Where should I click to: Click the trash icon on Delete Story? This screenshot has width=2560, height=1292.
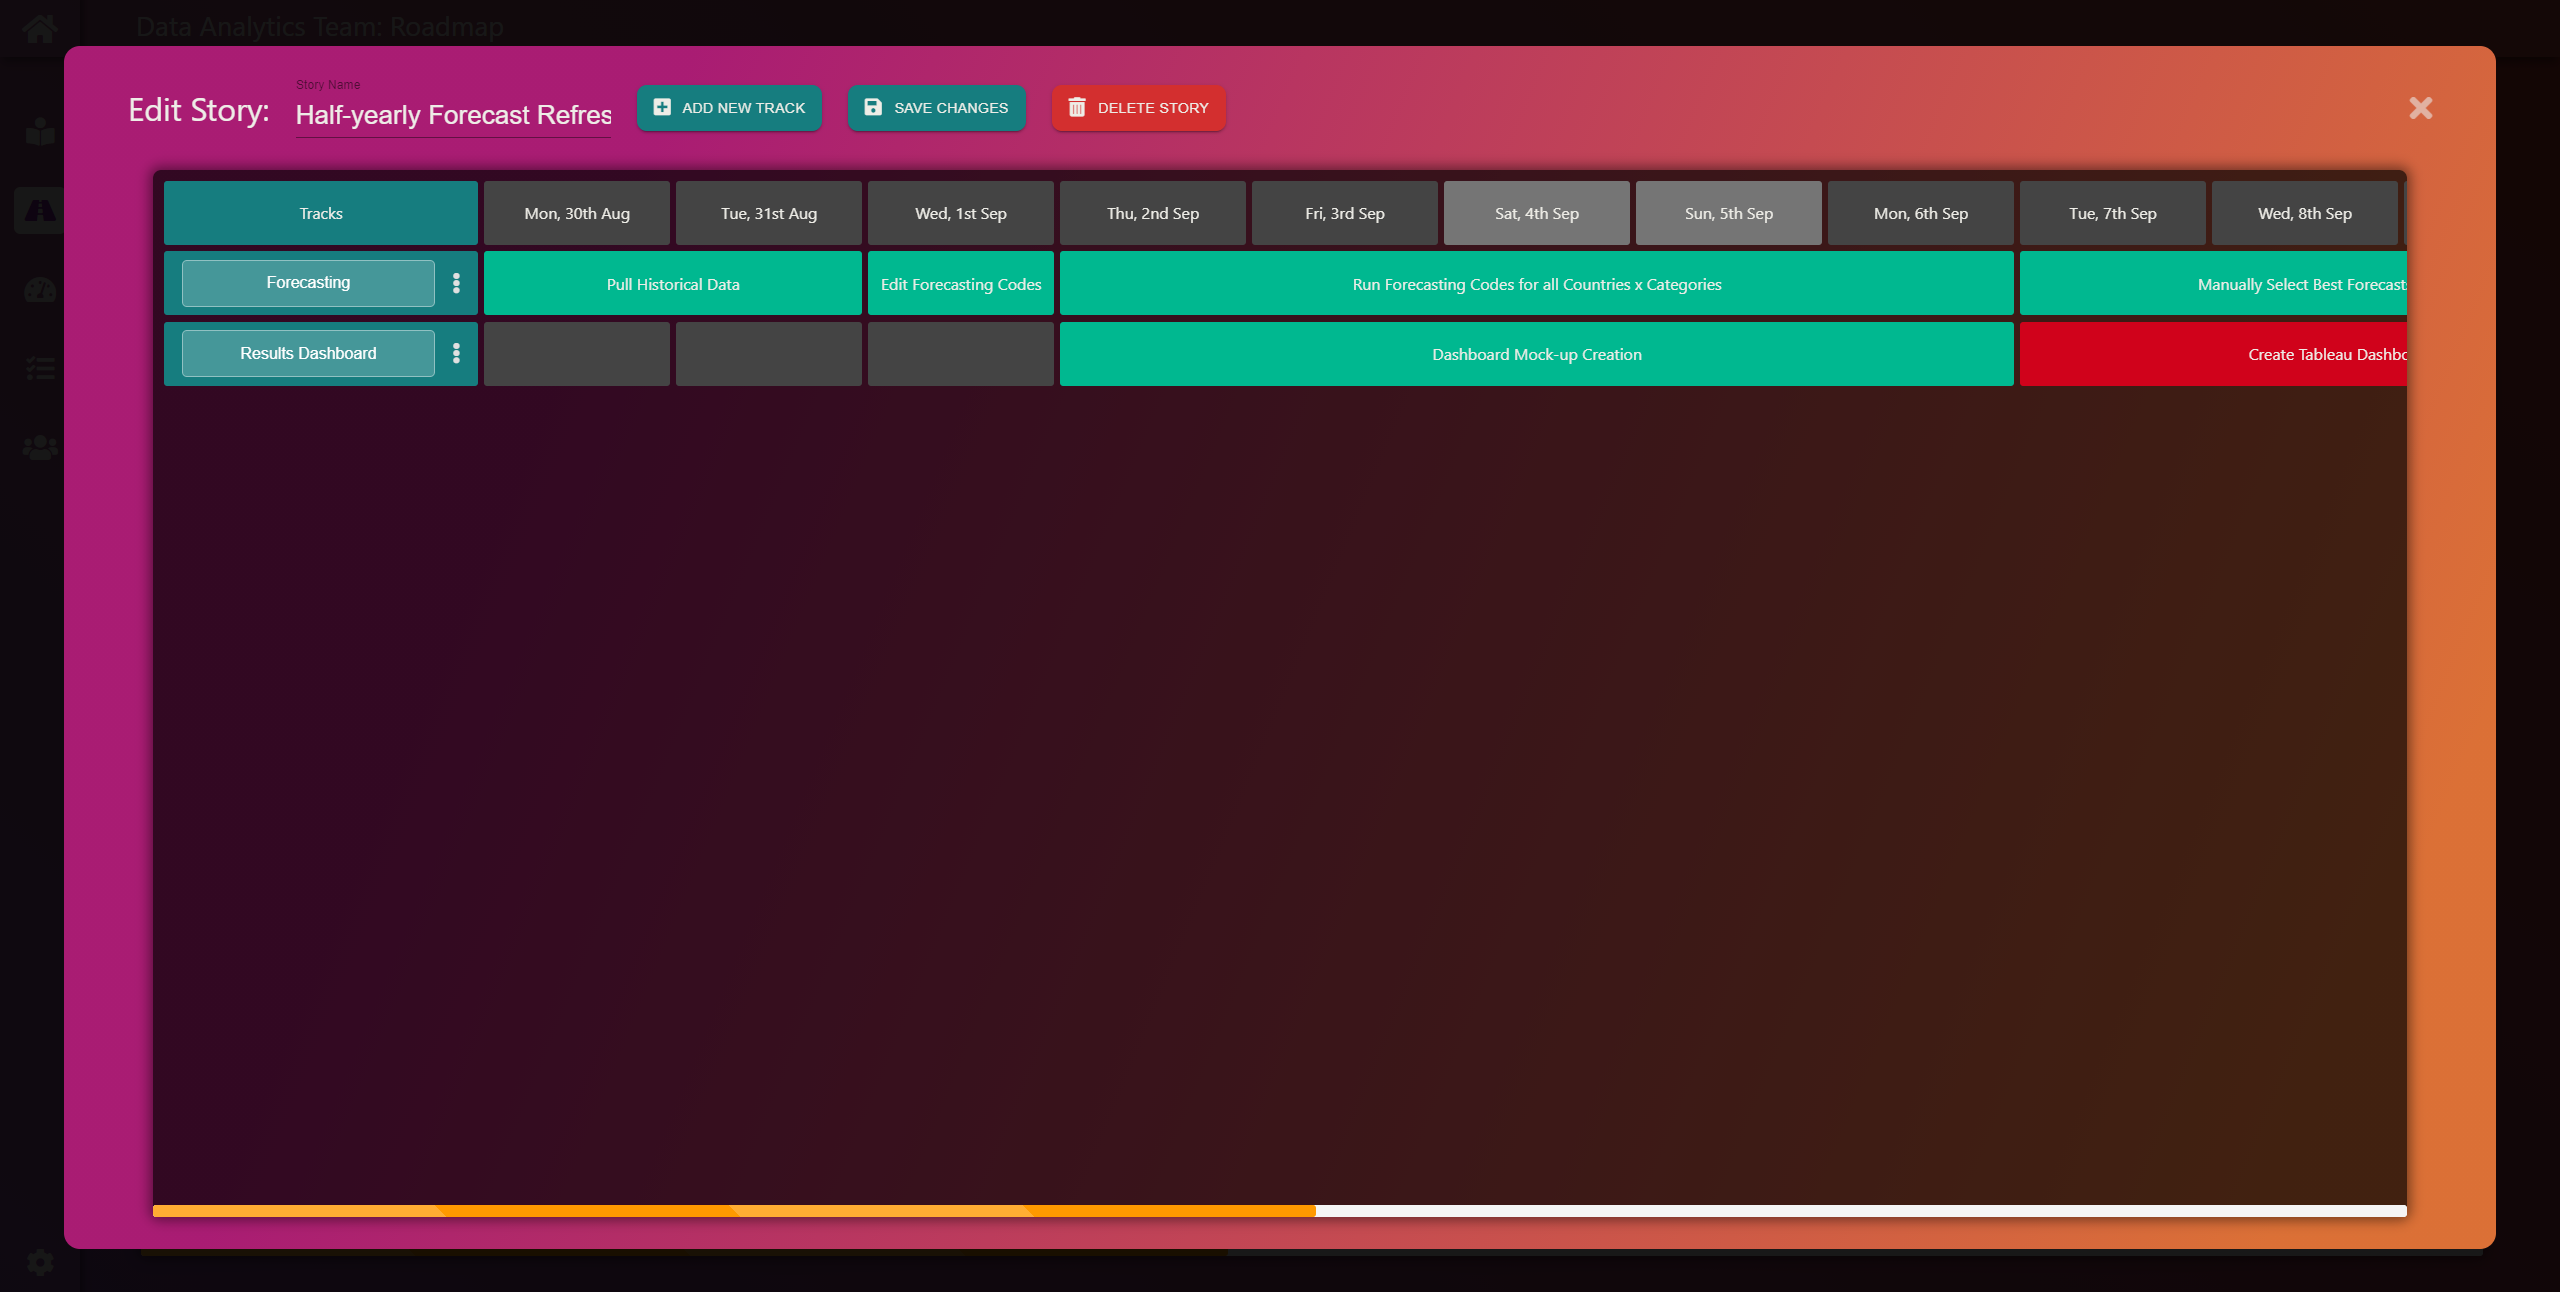pyautogui.click(x=1078, y=108)
